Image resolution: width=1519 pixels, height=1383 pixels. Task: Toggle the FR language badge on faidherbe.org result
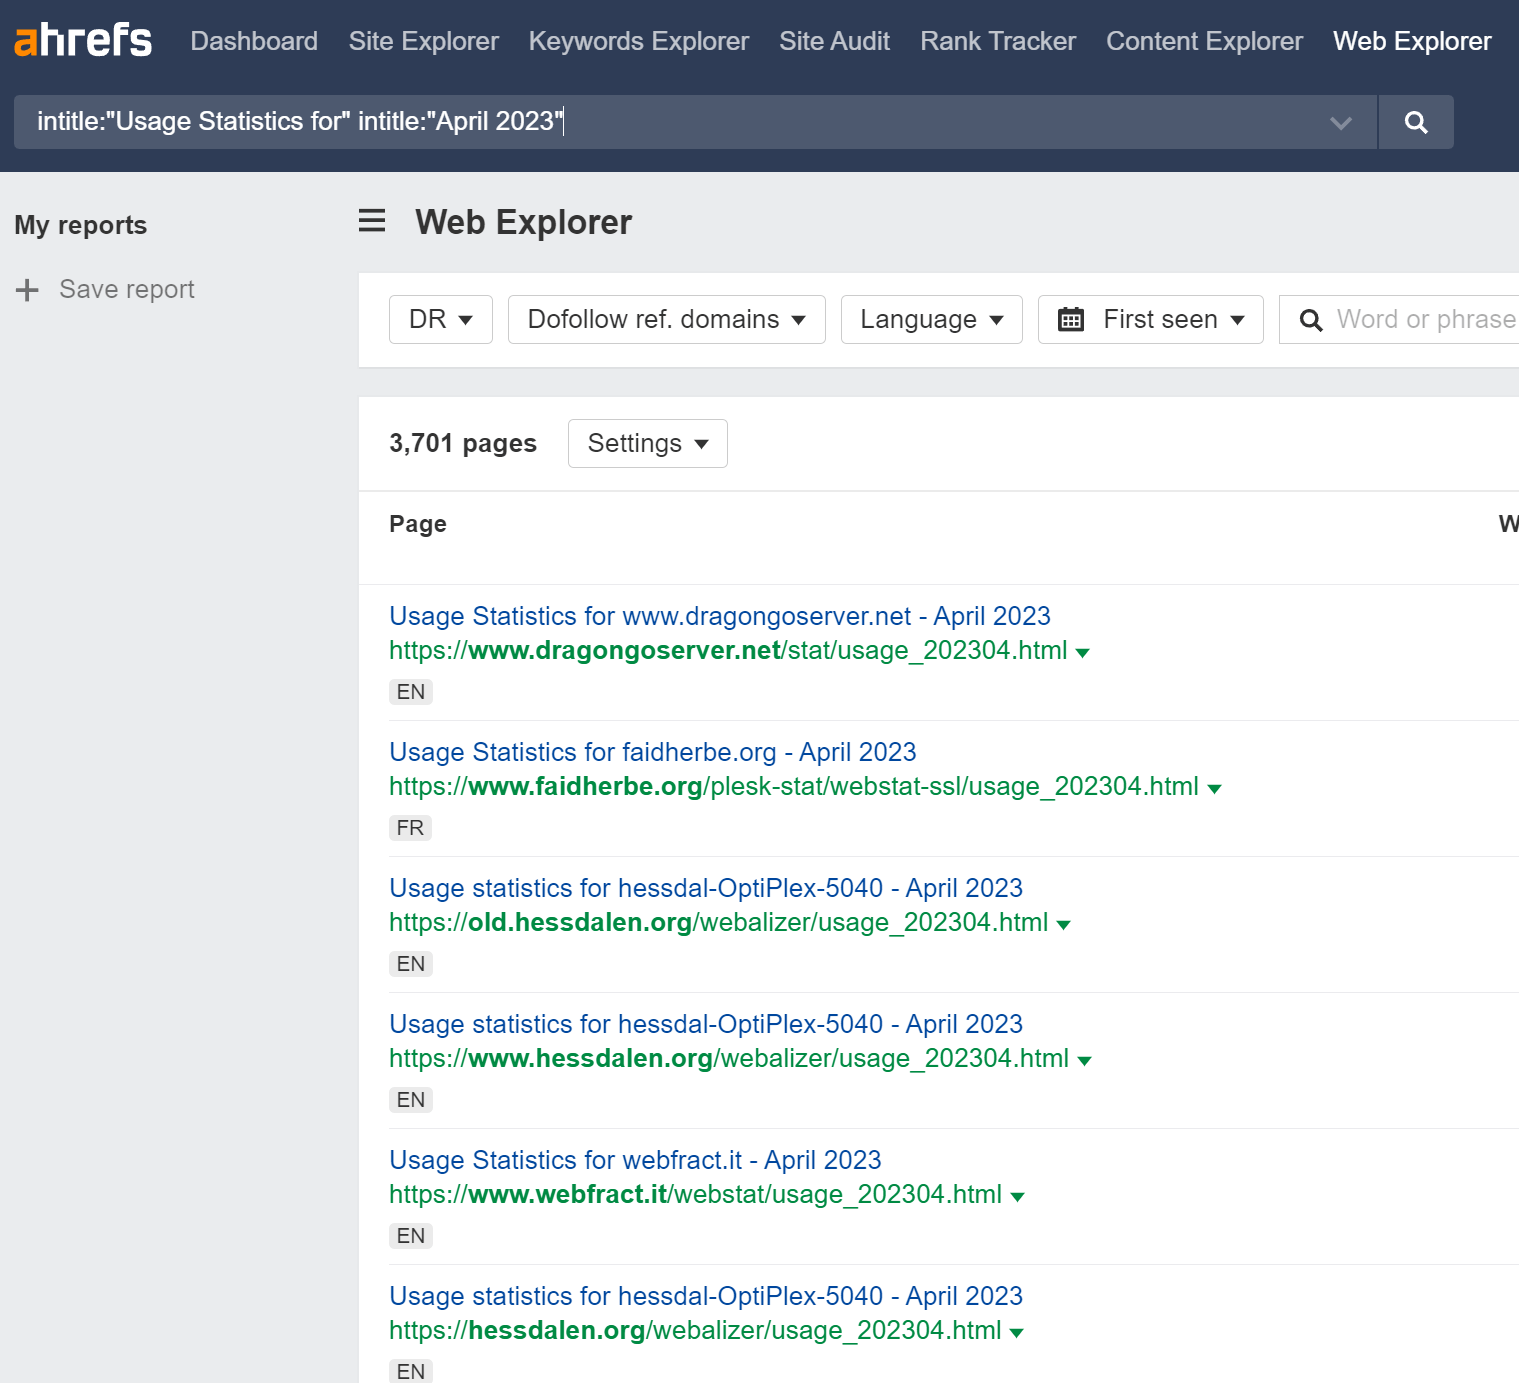(410, 827)
